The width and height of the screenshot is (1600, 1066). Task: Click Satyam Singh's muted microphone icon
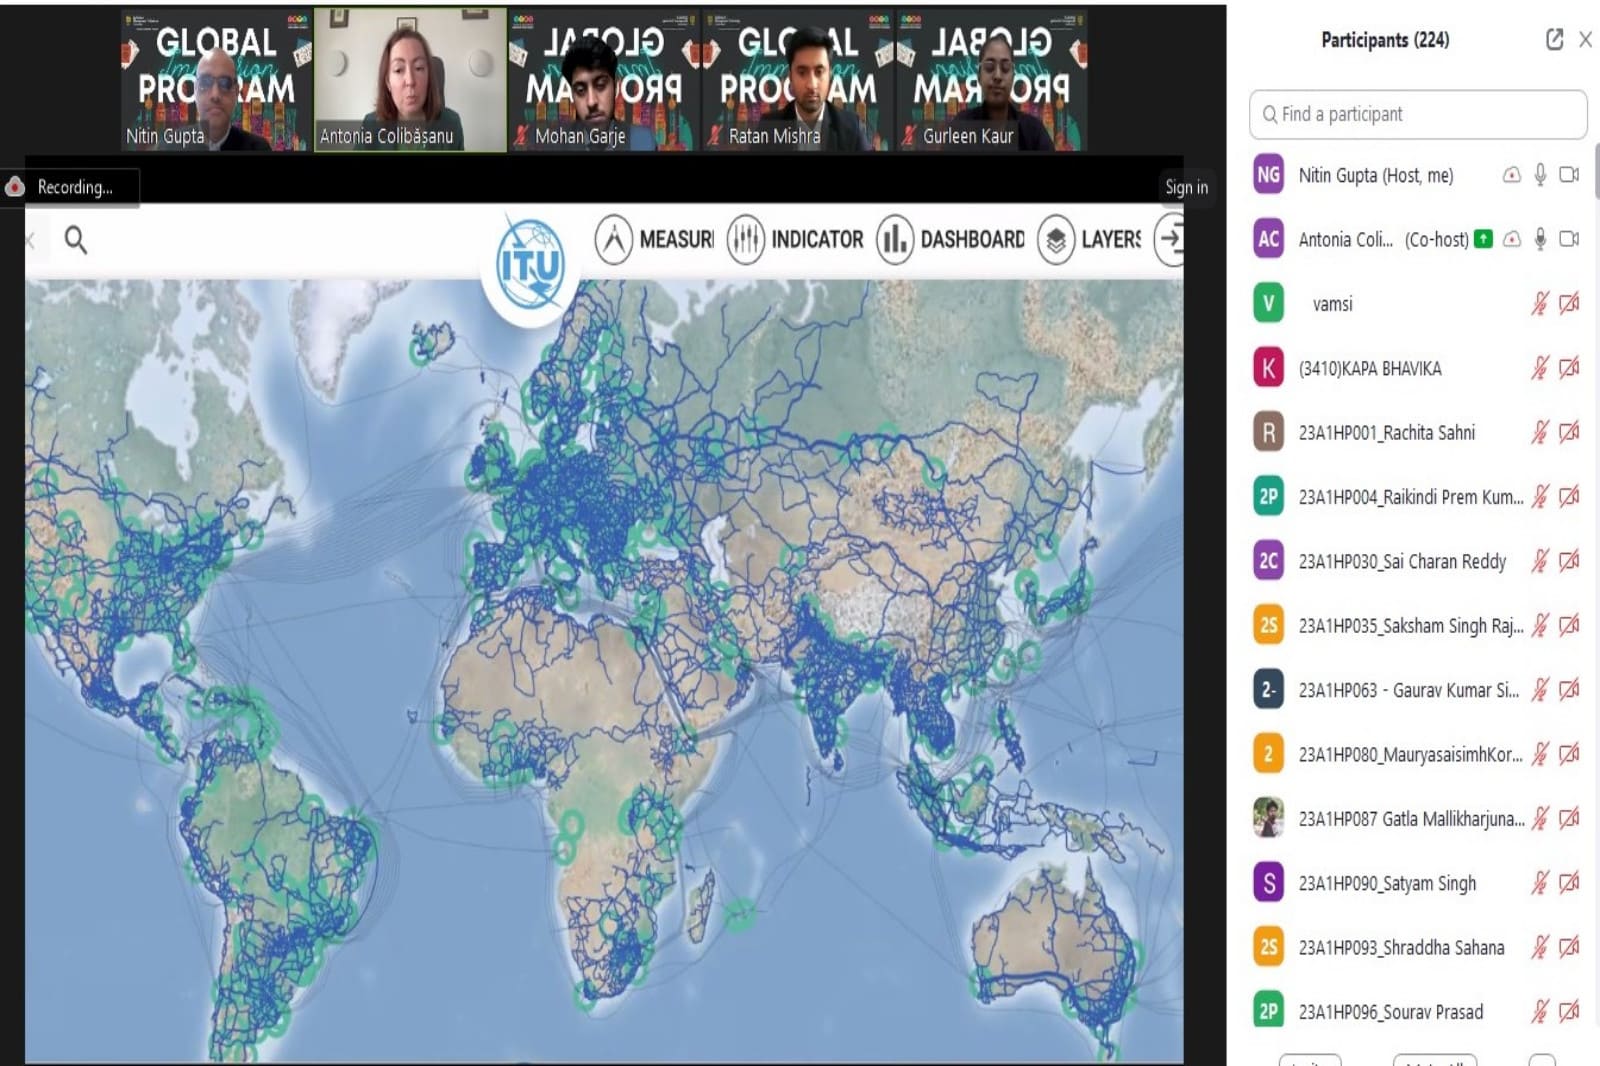pos(1540,883)
